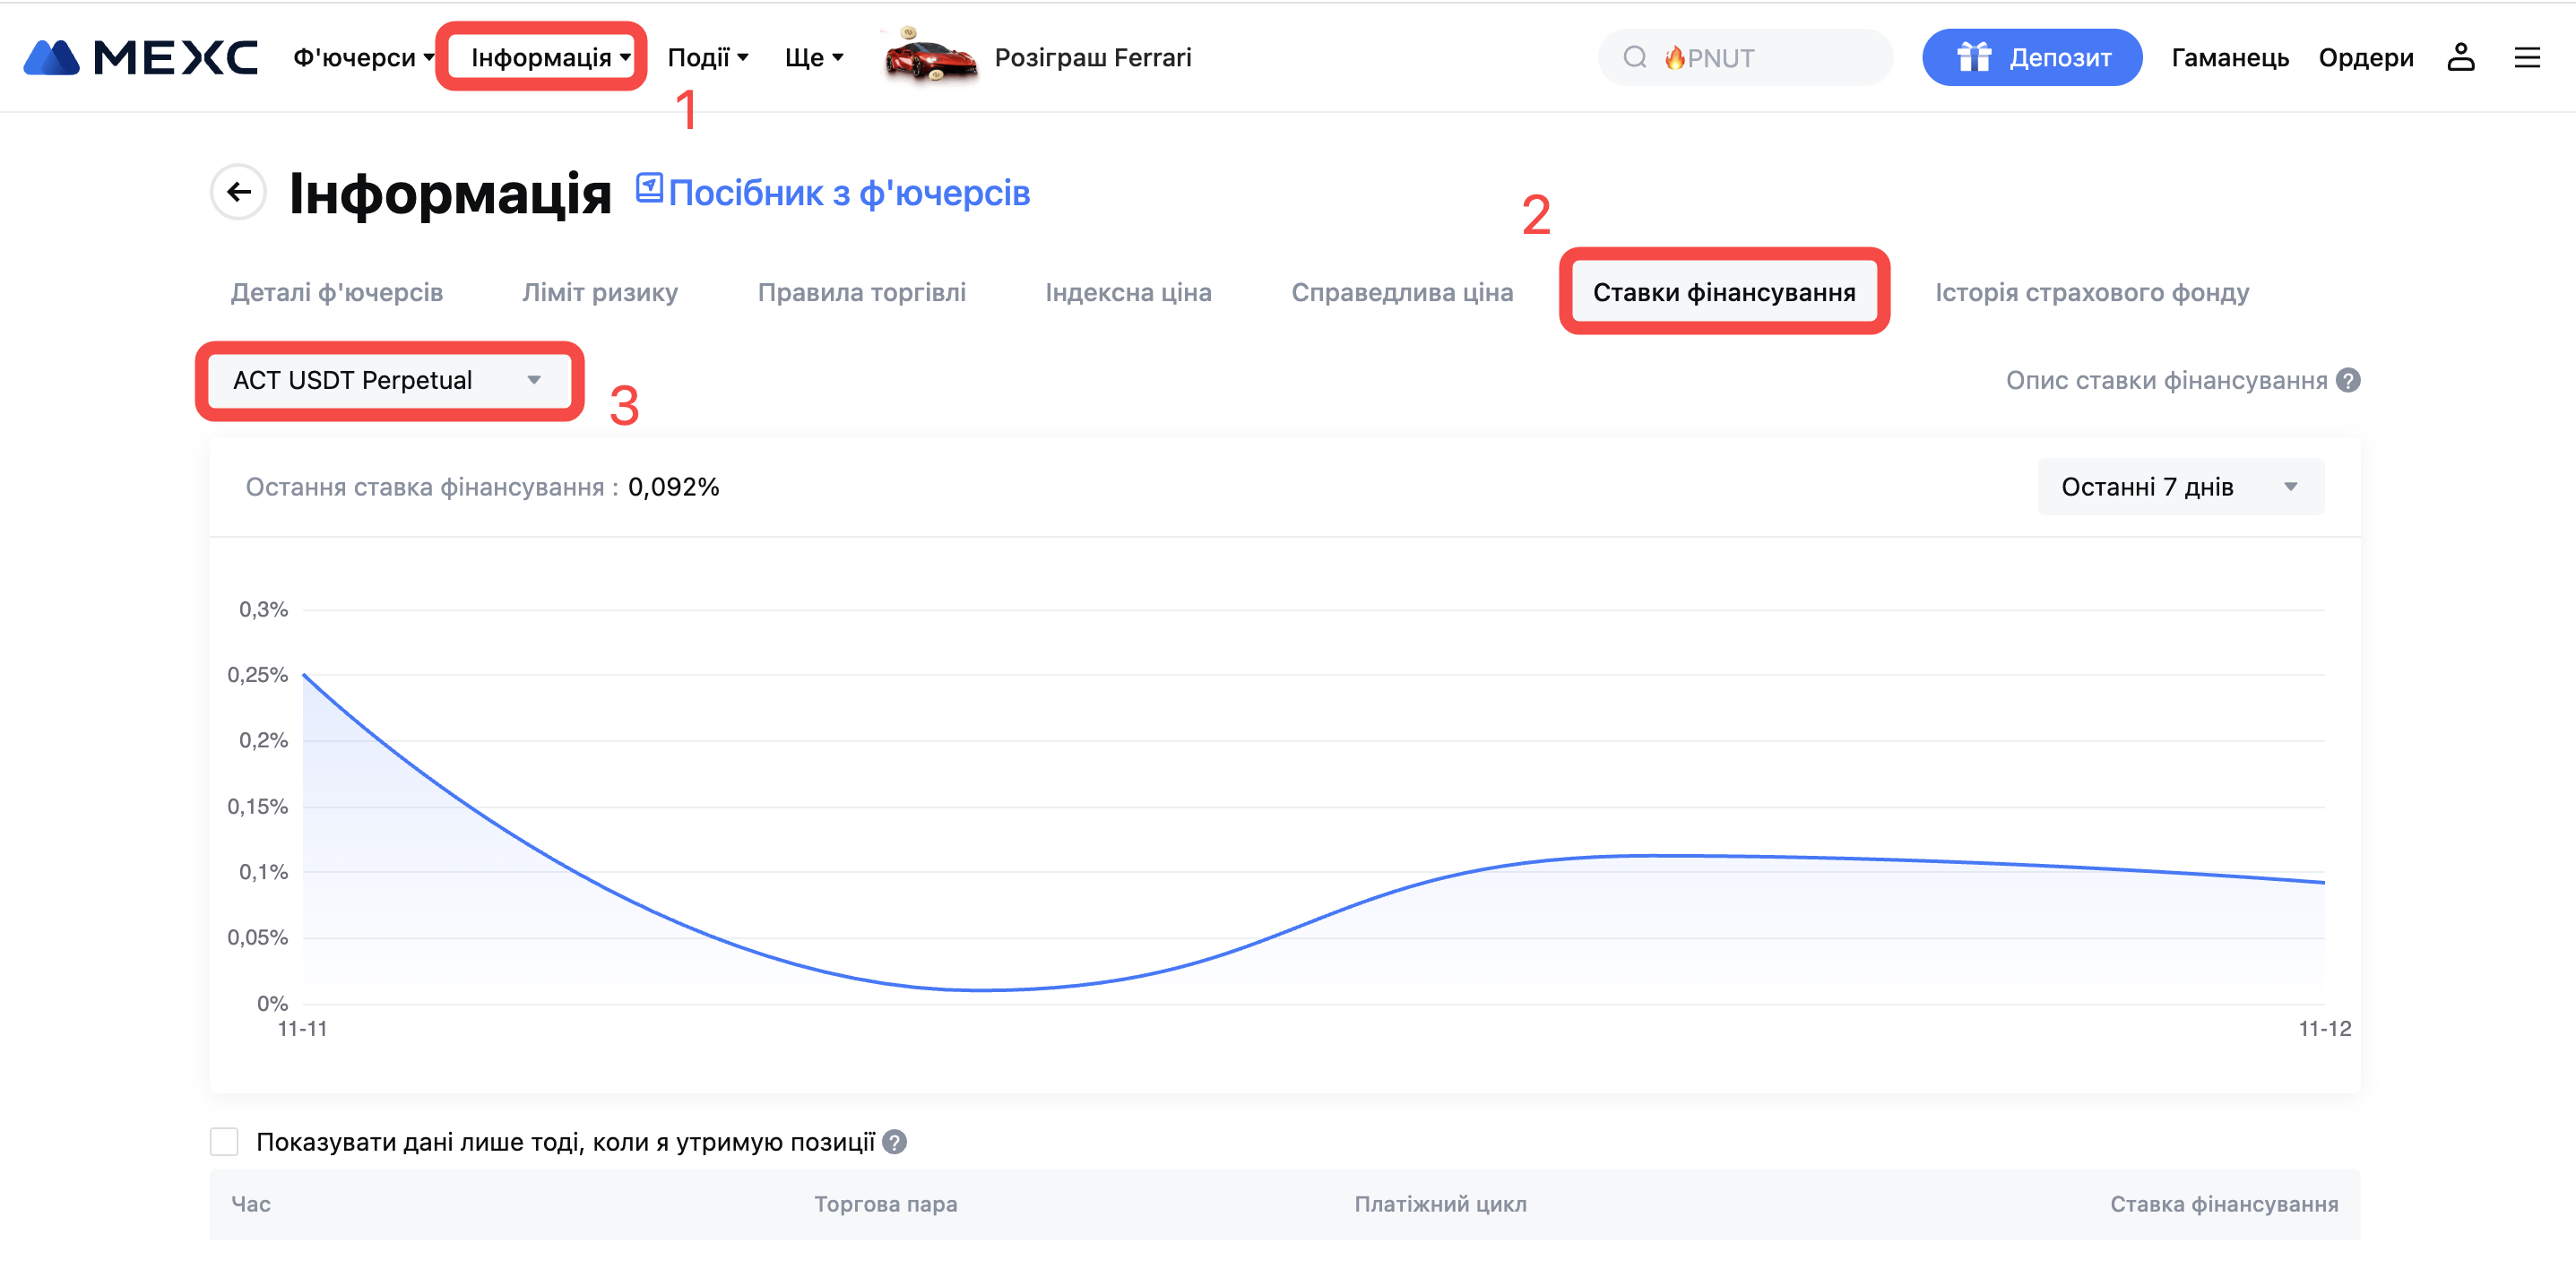Viewport: 2576px width, 1269px height.
Task: Open the Події menu
Action: pyautogui.click(x=708, y=58)
